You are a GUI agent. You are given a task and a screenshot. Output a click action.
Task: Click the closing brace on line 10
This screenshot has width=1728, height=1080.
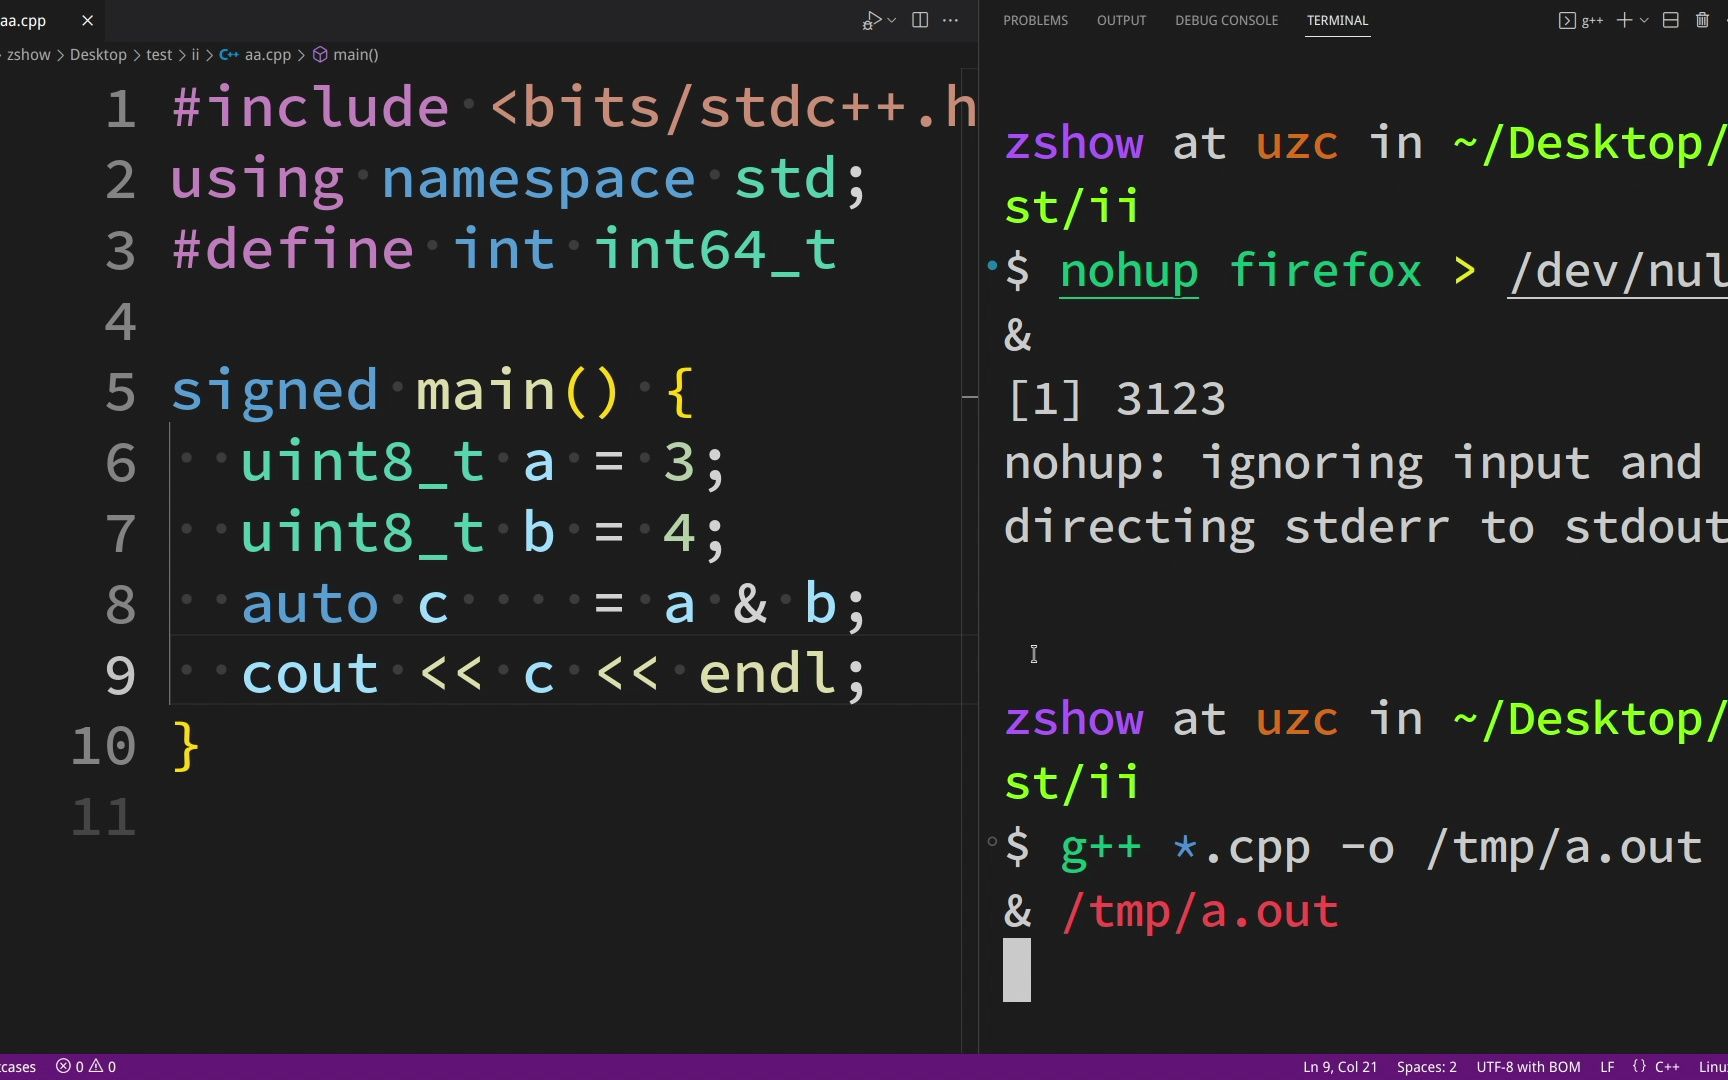pyautogui.click(x=186, y=746)
